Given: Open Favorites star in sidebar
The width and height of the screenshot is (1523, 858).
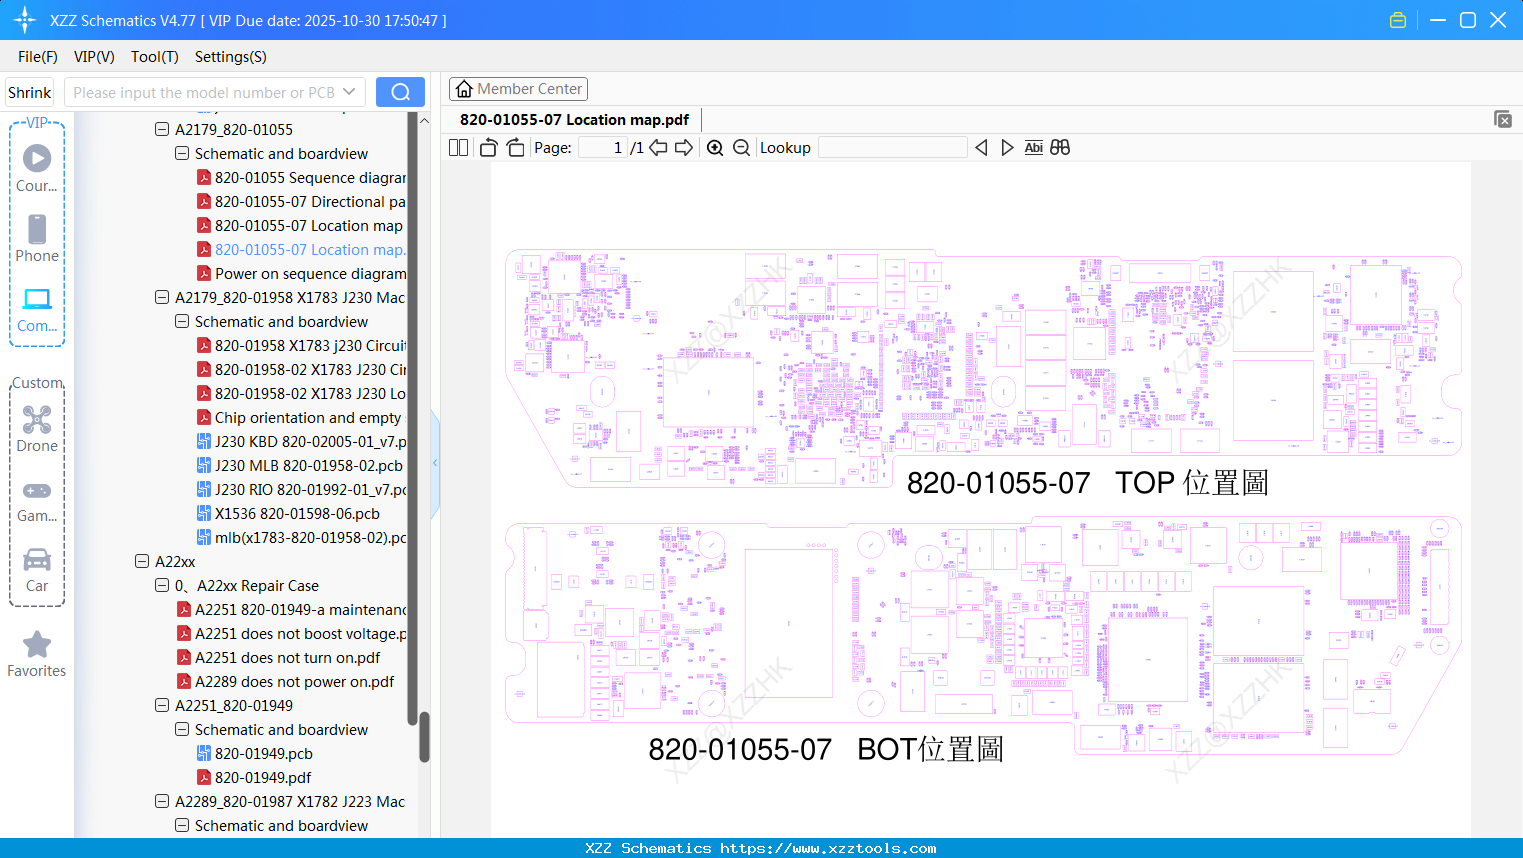Looking at the screenshot, I should tap(37, 654).
